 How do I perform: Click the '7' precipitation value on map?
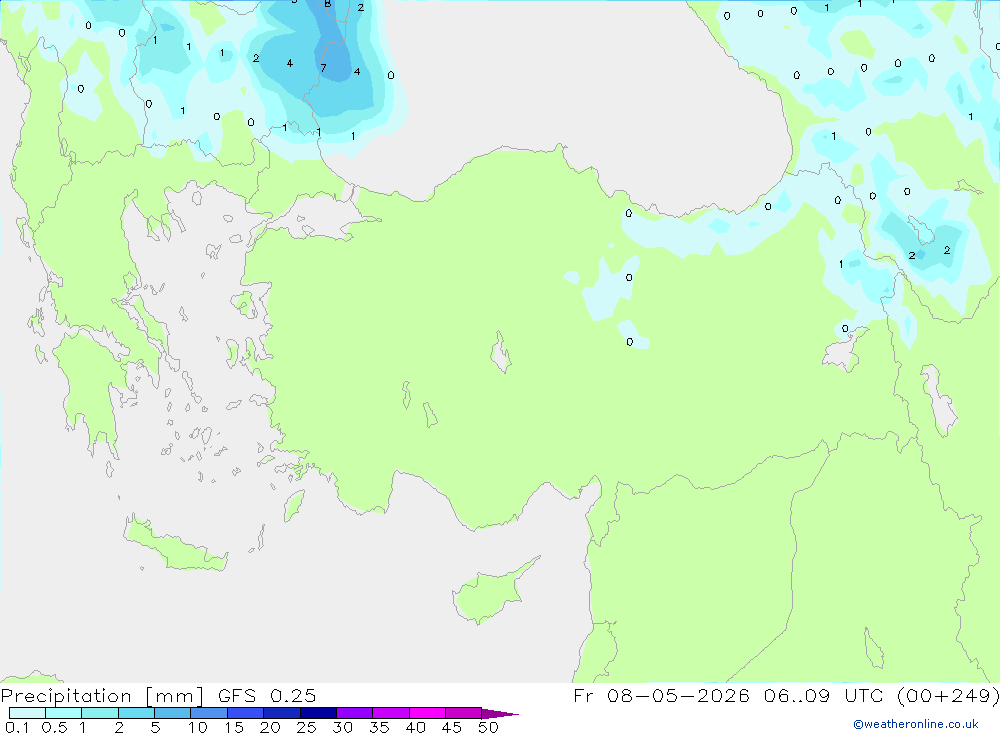click(x=323, y=68)
